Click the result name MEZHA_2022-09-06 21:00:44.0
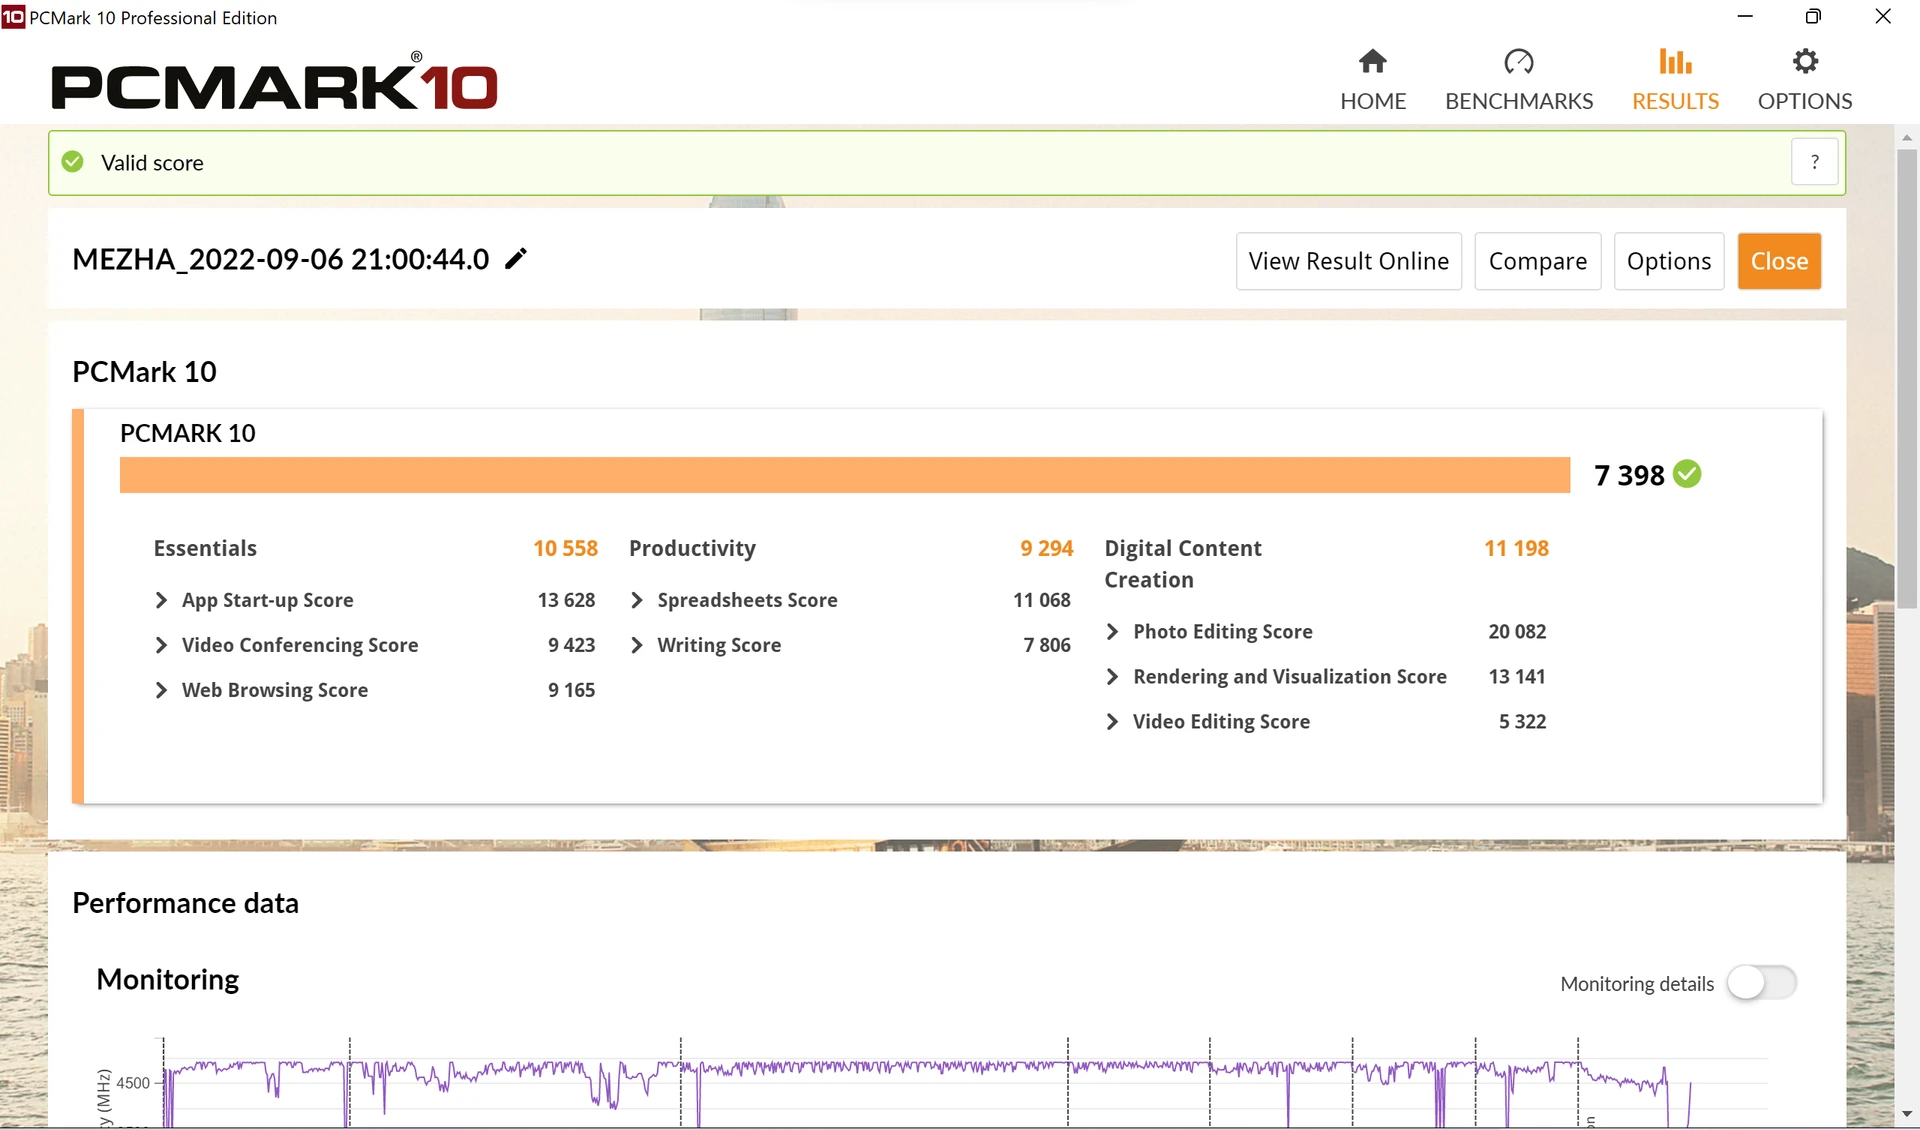Viewport: 1920px width, 1130px height. 281,259
